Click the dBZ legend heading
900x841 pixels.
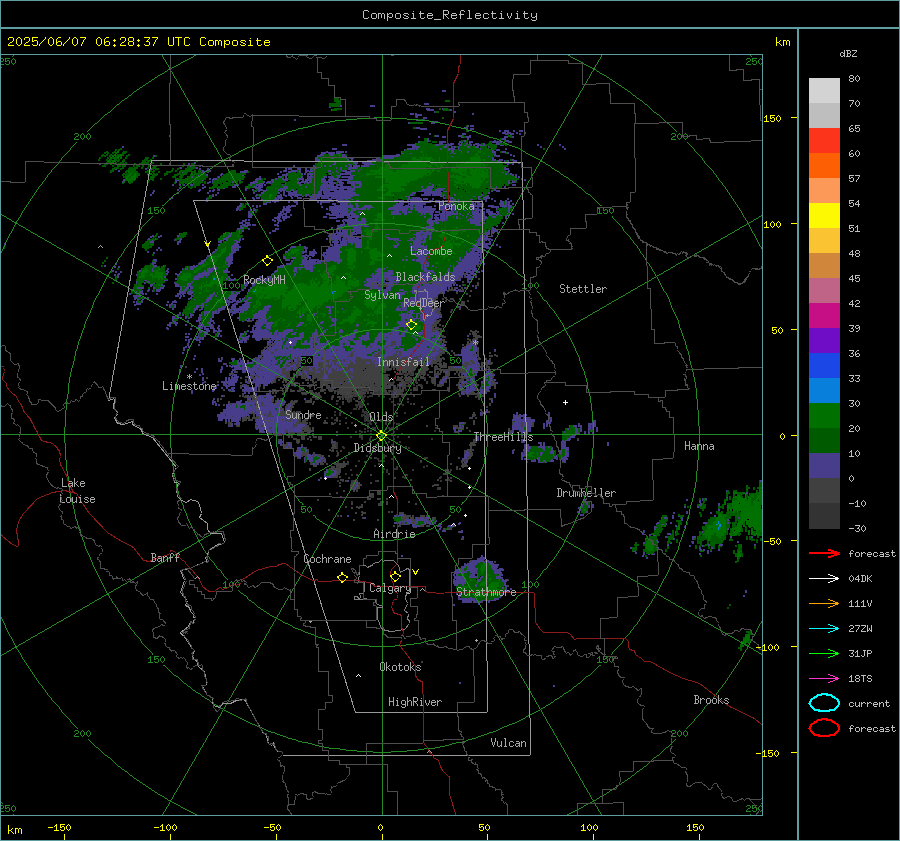pyautogui.click(x=848, y=53)
